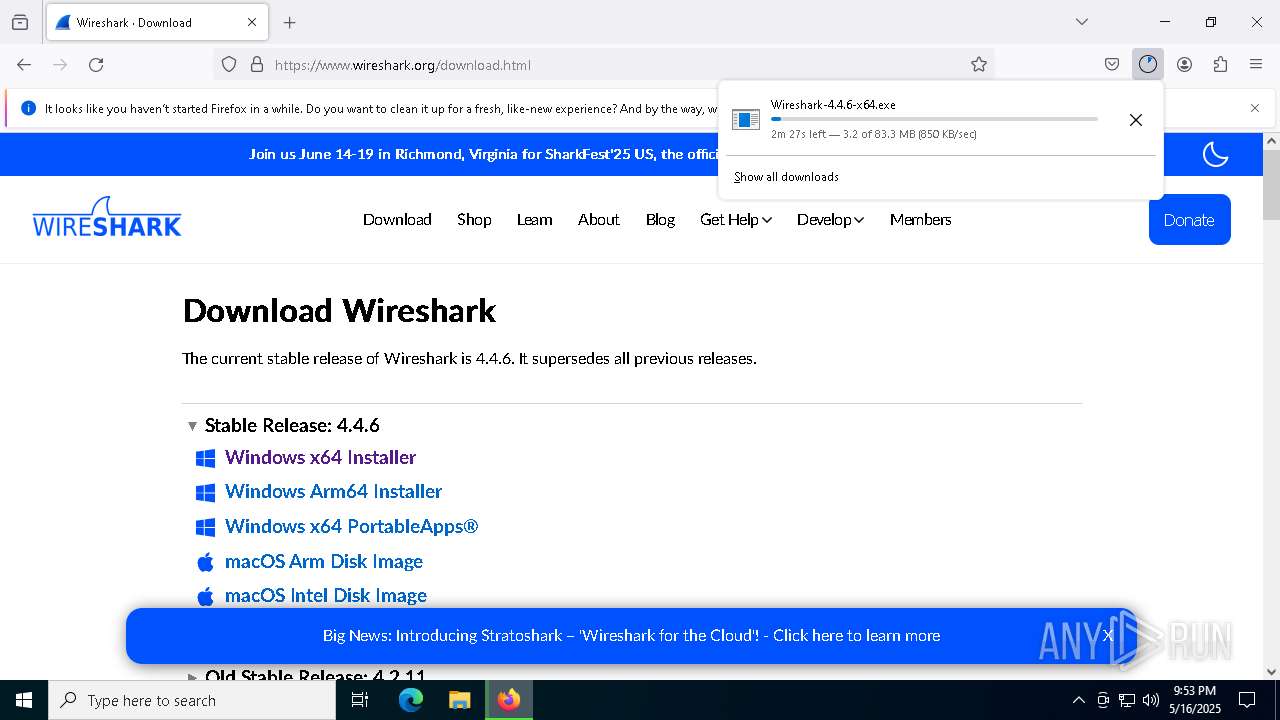
Task: Click the info icon in the notification bar
Action: [28, 108]
